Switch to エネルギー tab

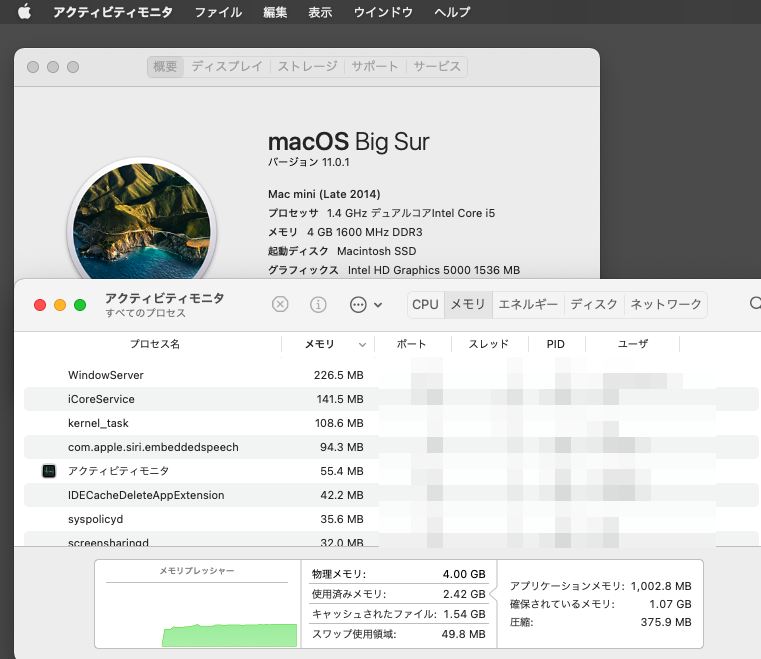(x=528, y=305)
